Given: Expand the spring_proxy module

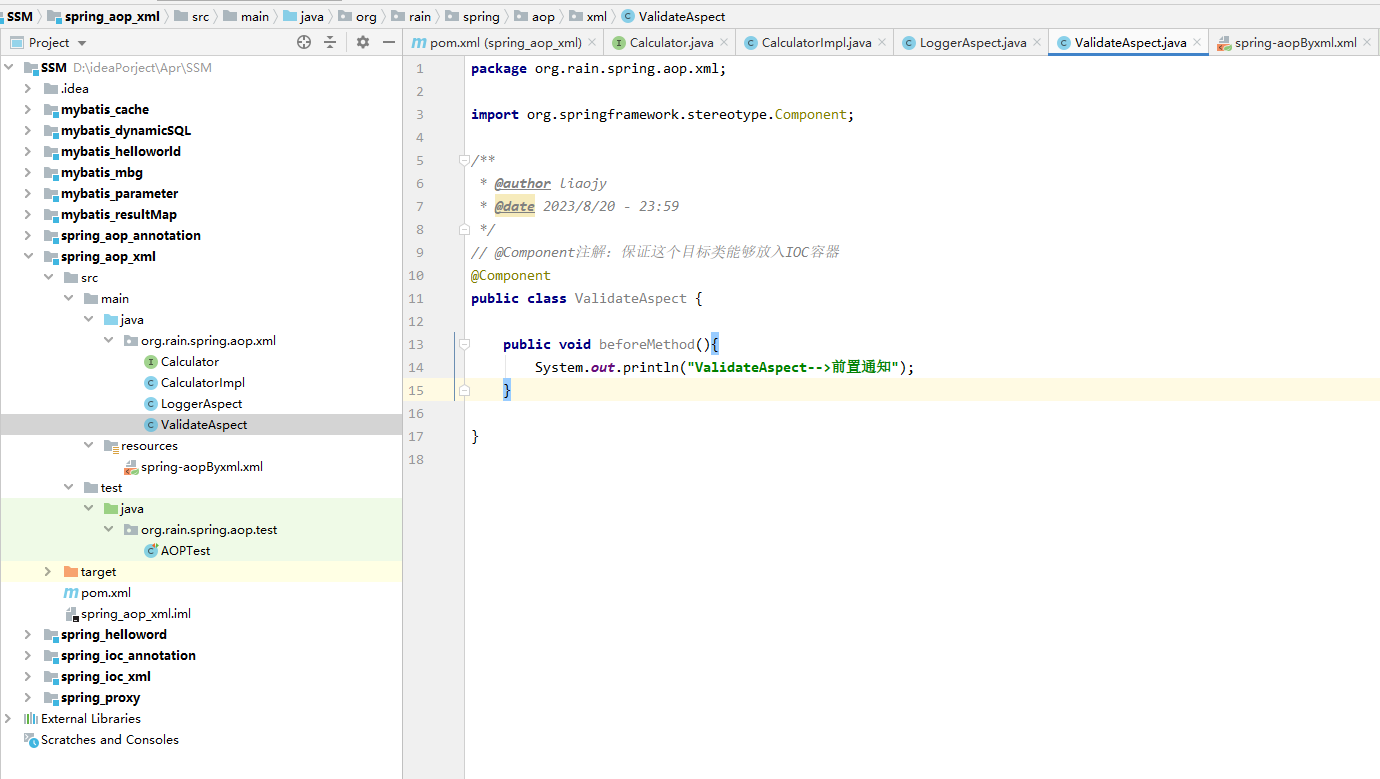Looking at the screenshot, I should (x=28, y=698).
